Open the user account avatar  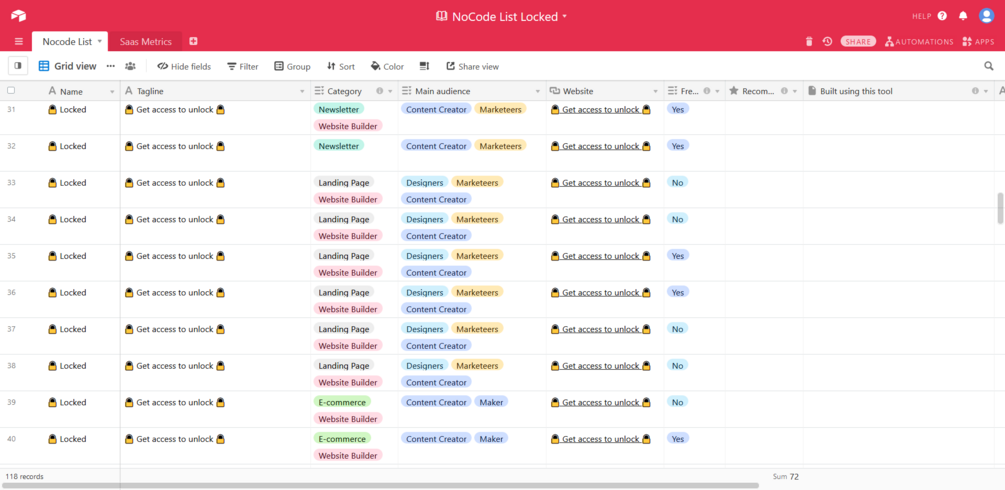pyautogui.click(x=986, y=16)
